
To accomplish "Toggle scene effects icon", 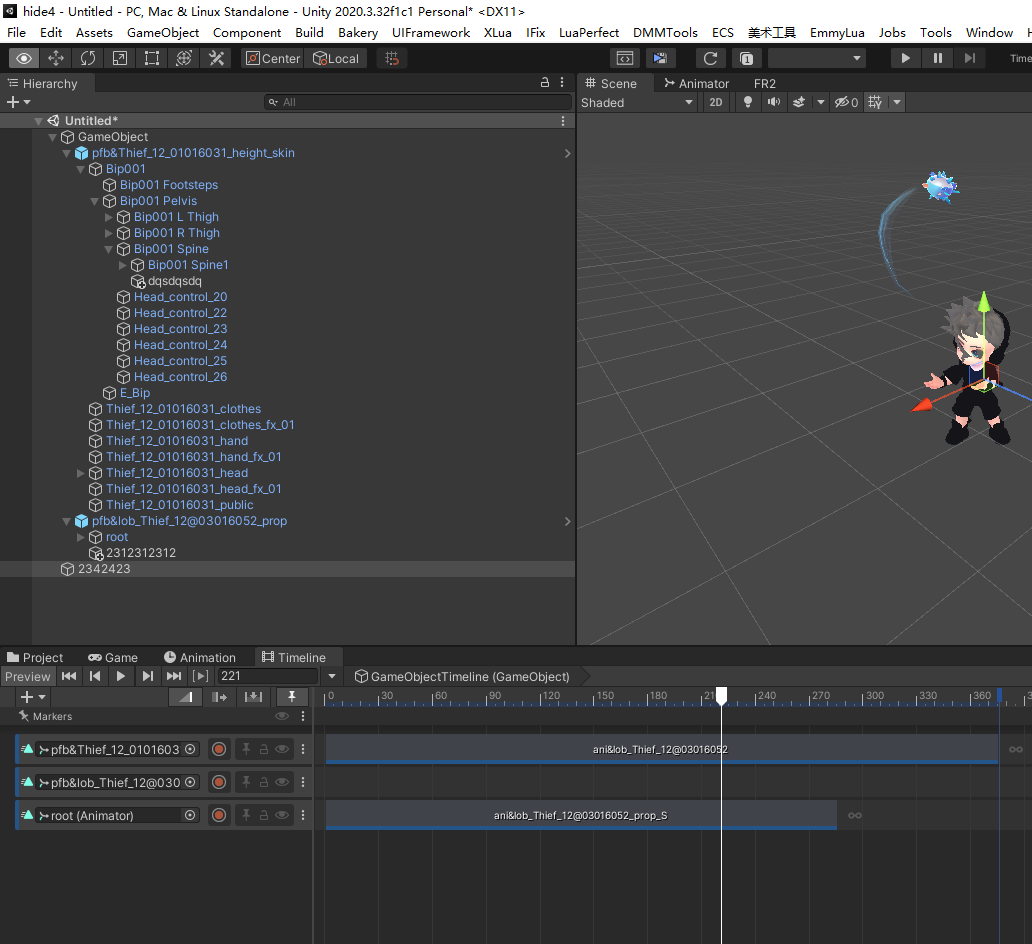I will click(x=799, y=102).
